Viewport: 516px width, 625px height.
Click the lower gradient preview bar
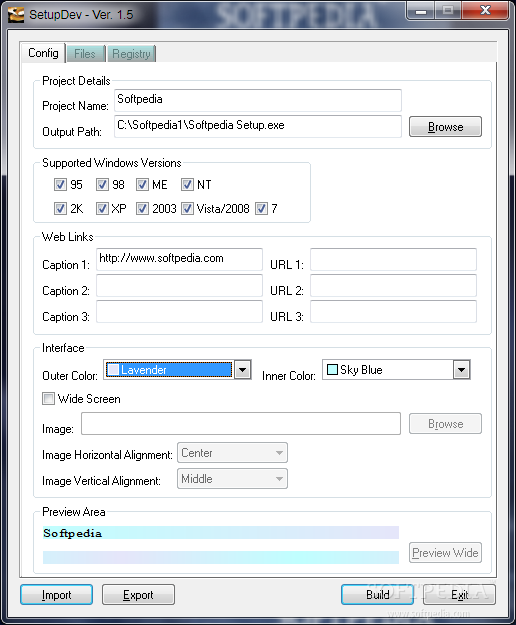coord(221,557)
